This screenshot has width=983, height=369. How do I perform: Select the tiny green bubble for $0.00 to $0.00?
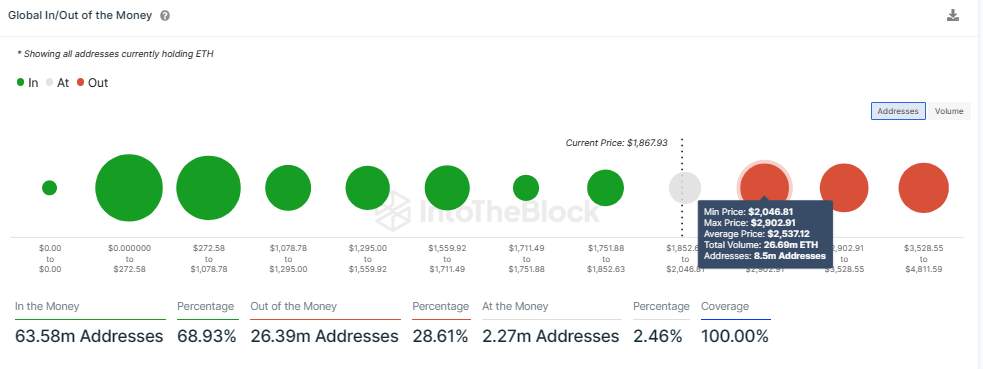click(x=50, y=187)
